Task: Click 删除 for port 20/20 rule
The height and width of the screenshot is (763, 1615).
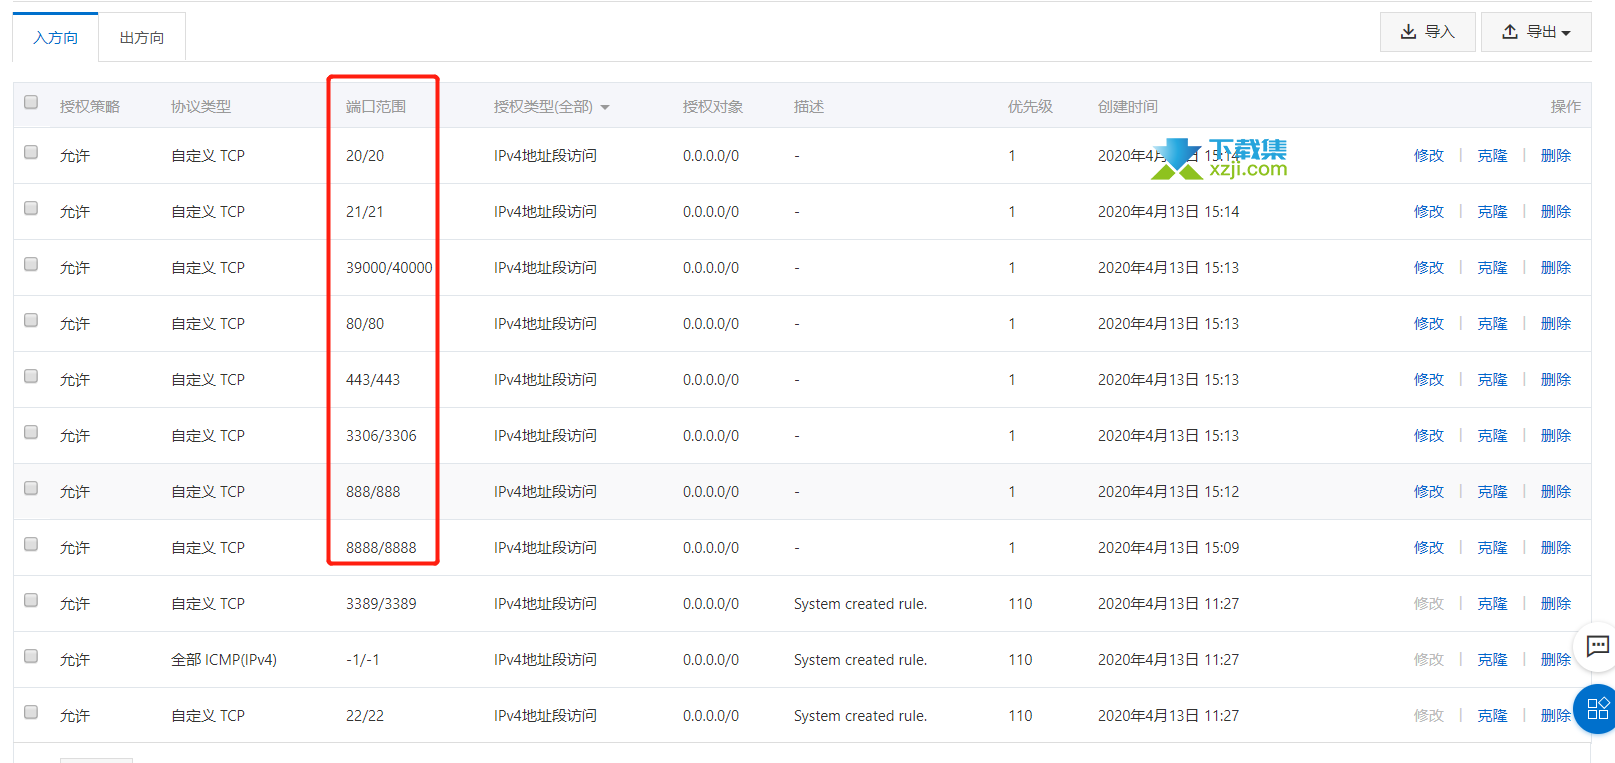Action: tap(1556, 156)
